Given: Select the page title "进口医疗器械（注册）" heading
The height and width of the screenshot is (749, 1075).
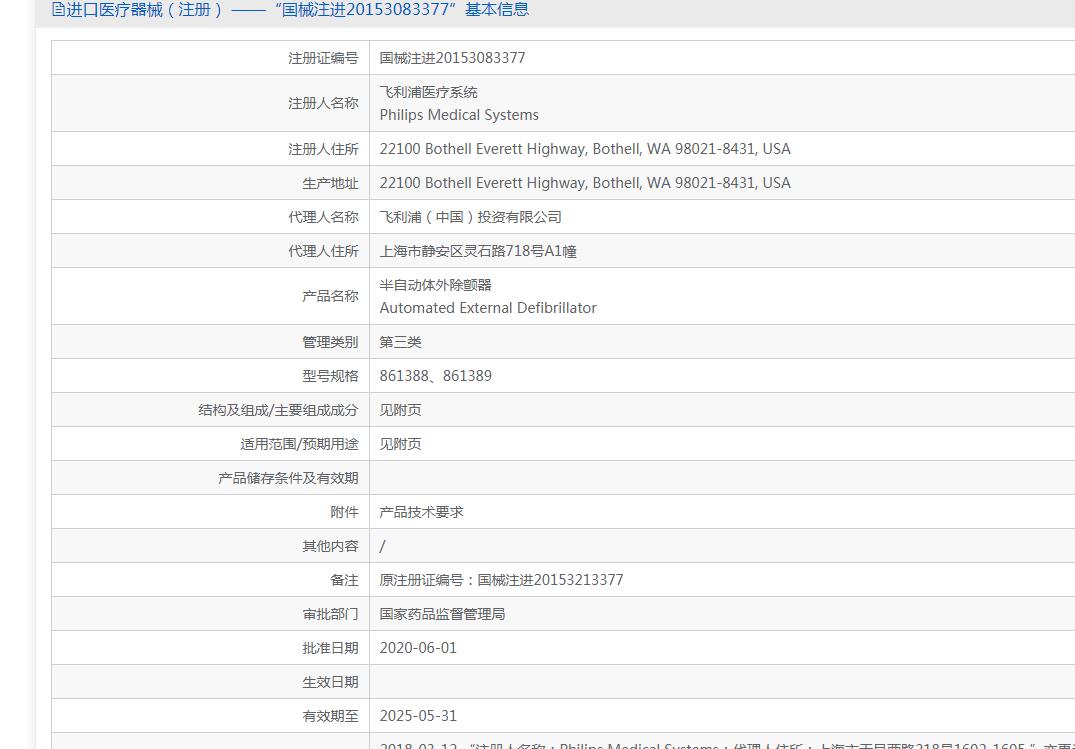Looking at the screenshot, I should (x=144, y=10).
